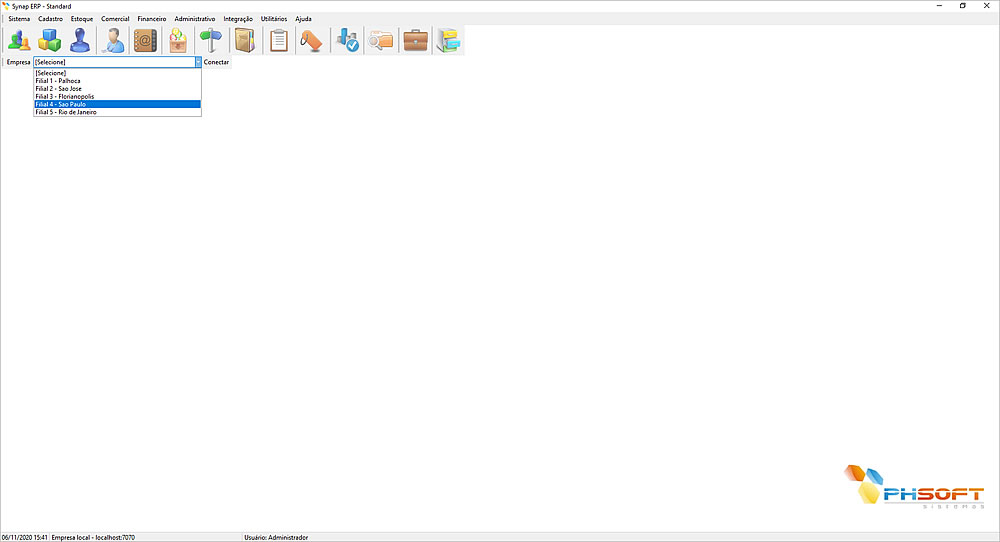Click the colored cubes toolbar icon
Screen dimensions: 1000x542
pyautogui.click(x=50, y=40)
